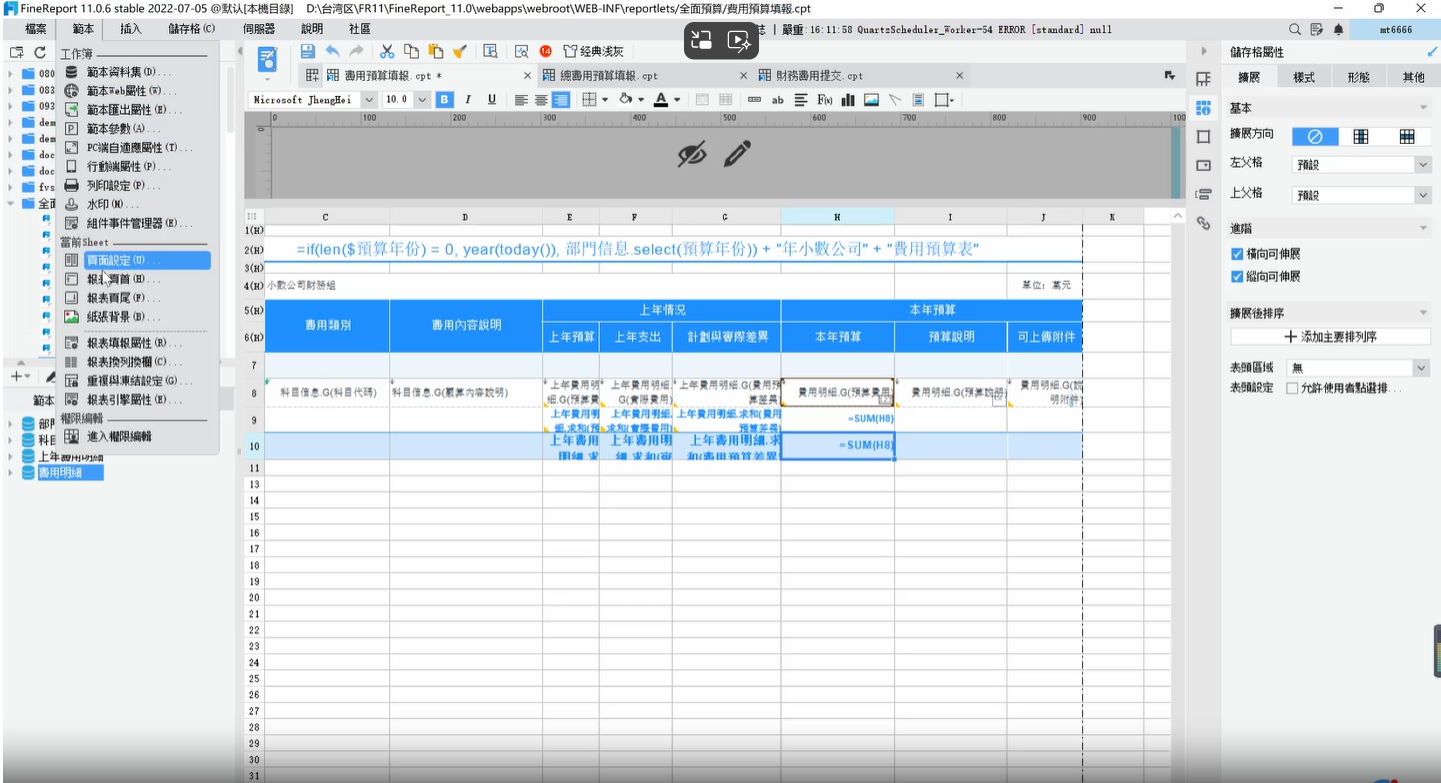Click the insert formula F(x) icon
The width and height of the screenshot is (1441, 783).
(825, 100)
